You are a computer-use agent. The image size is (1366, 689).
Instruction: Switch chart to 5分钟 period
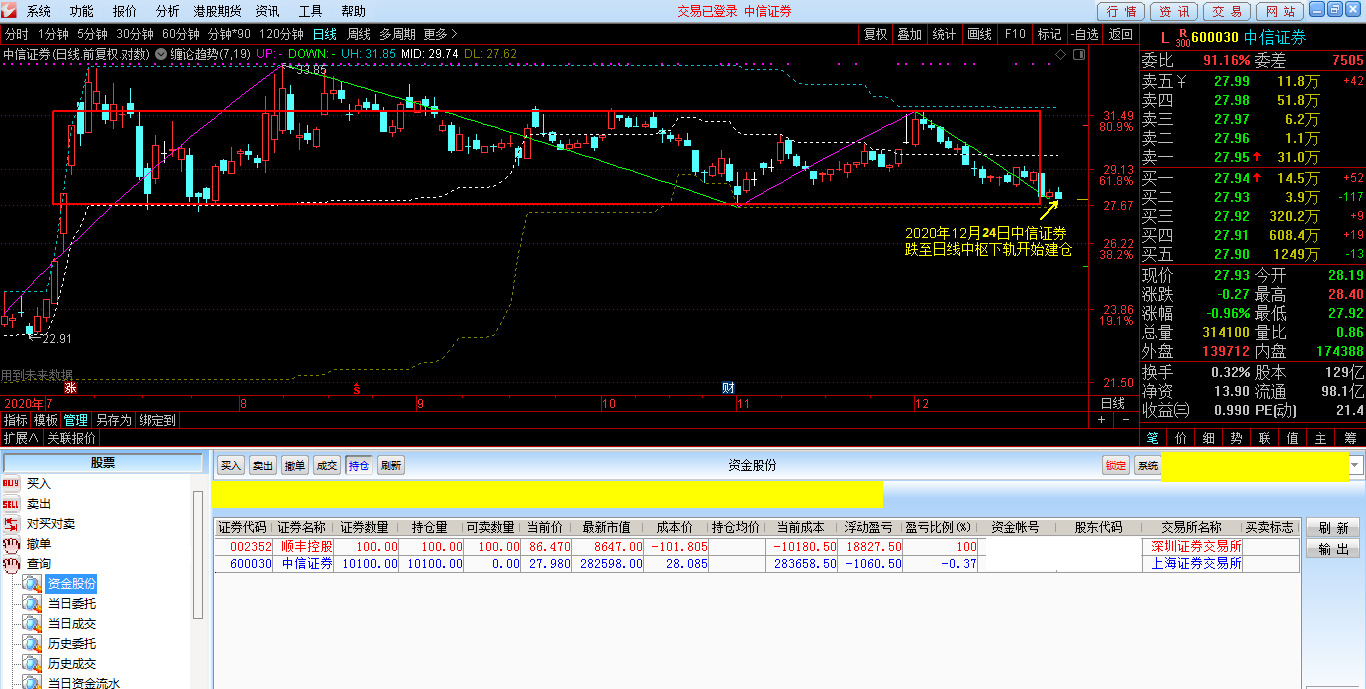tap(92, 34)
